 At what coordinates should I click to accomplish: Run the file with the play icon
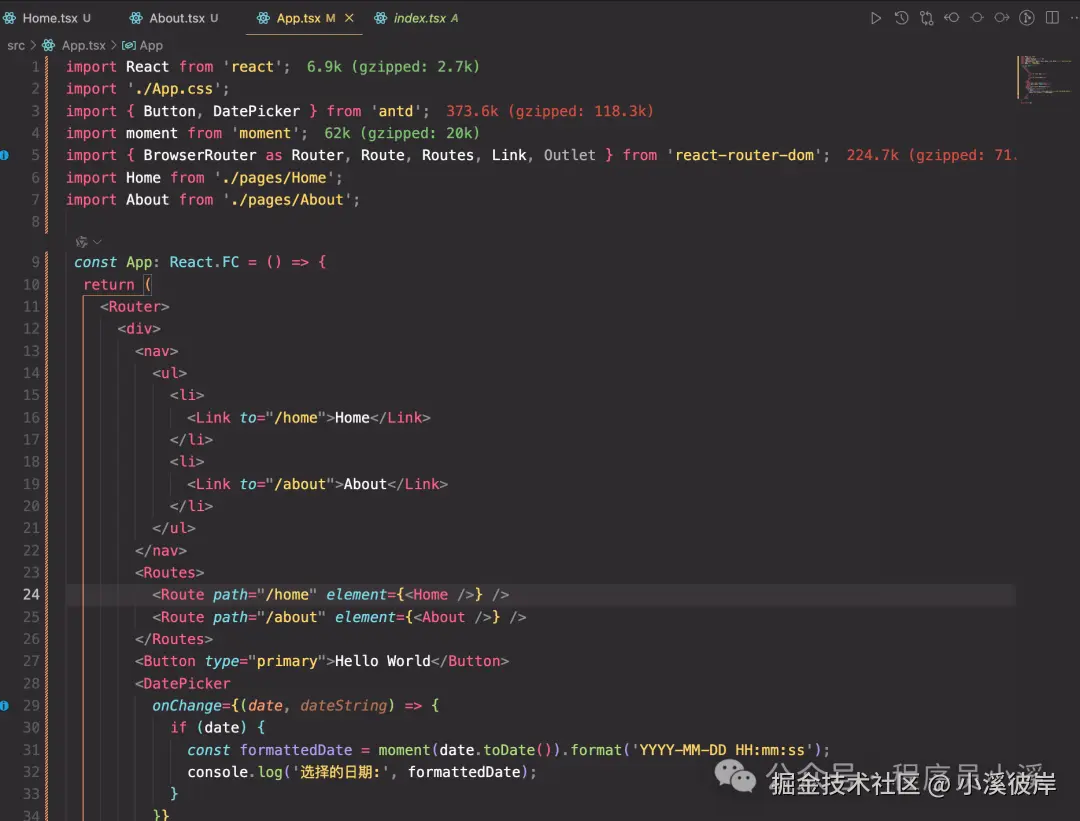[x=875, y=18]
